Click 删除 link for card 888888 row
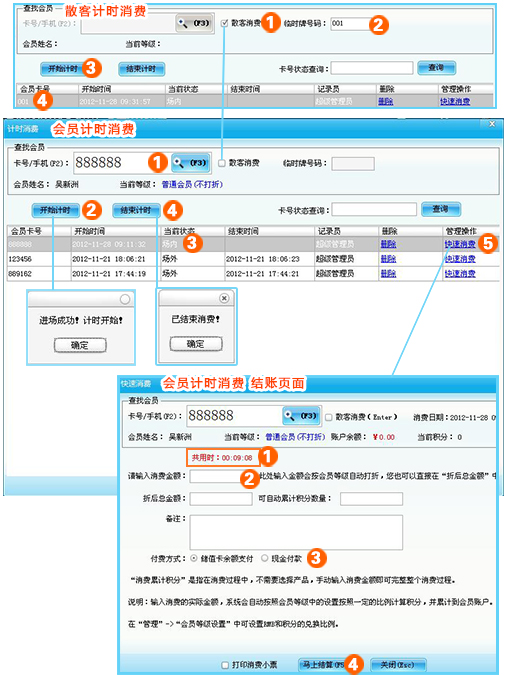This screenshot has height=675, width=505. (388, 244)
